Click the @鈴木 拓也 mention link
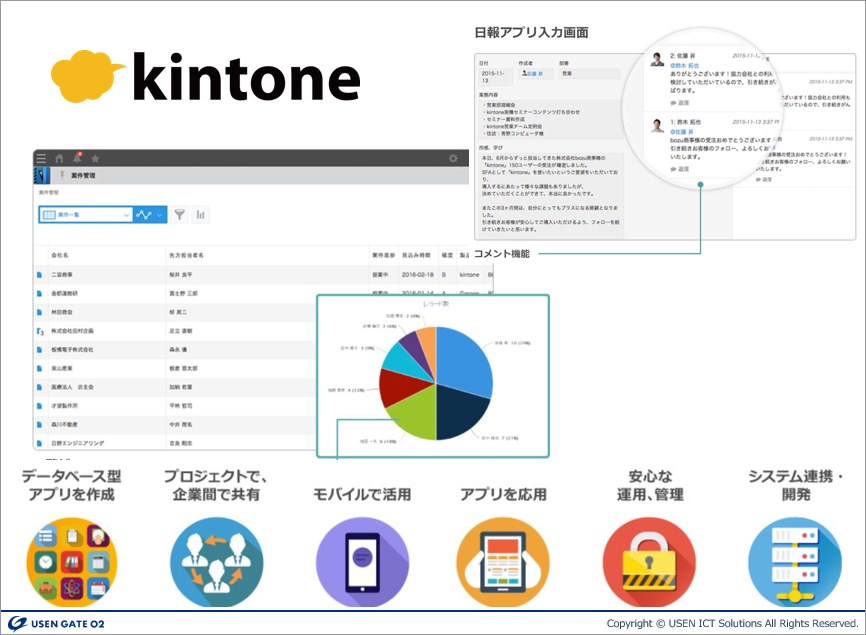This screenshot has width=866, height=635. click(684, 65)
